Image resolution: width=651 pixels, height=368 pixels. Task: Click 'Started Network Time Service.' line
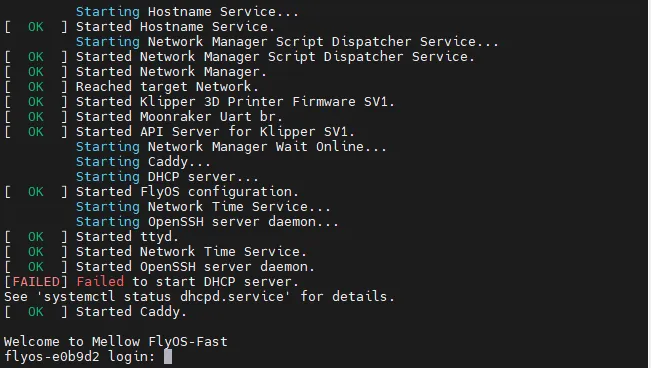coord(191,251)
